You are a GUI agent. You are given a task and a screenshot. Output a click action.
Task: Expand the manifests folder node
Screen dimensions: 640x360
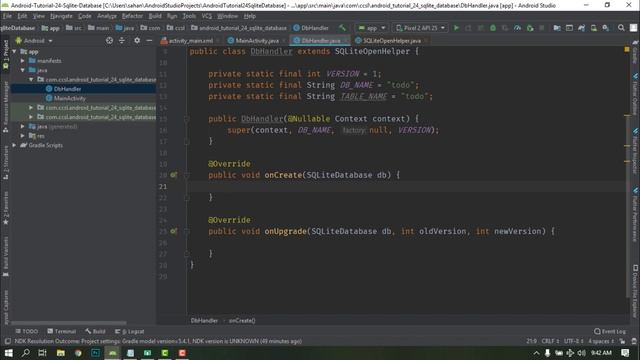[x=22, y=60]
